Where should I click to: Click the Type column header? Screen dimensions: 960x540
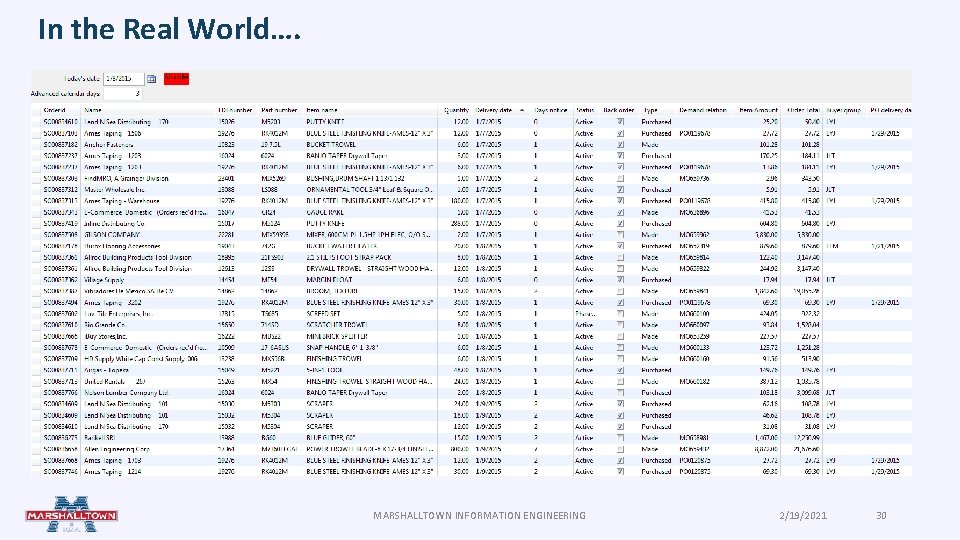pyautogui.click(x=650, y=110)
